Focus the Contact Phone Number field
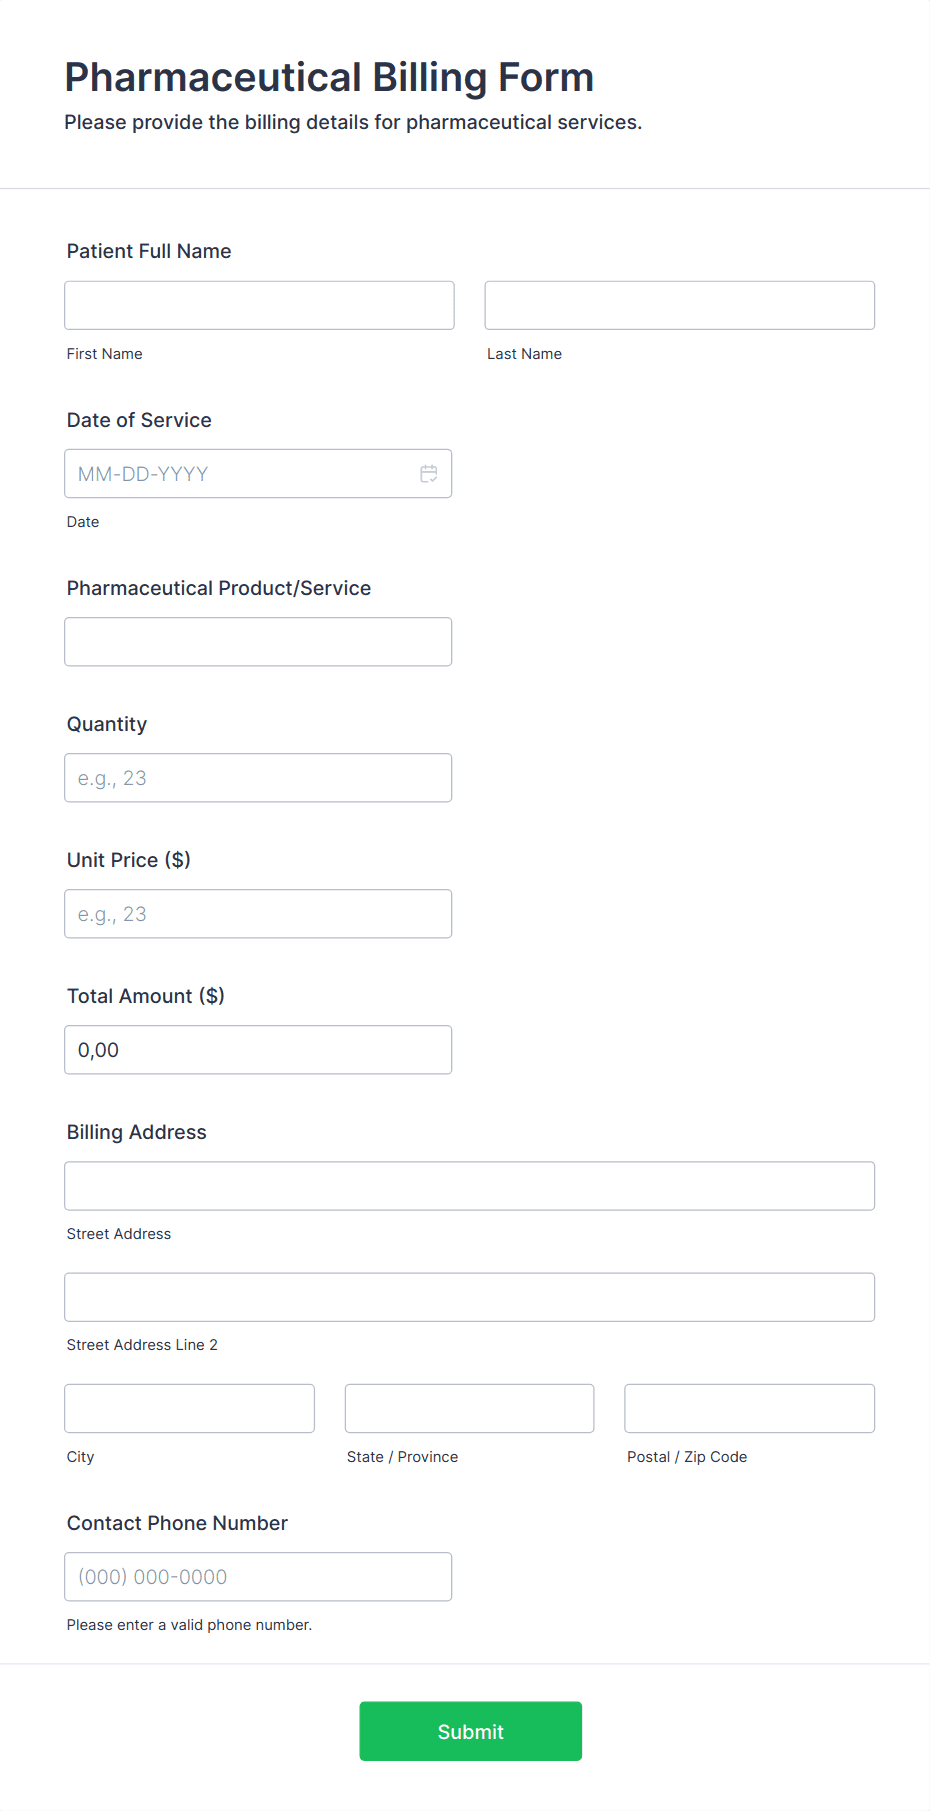Image resolution: width=930 pixels, height=1811 pixels. click(258, 1577)
